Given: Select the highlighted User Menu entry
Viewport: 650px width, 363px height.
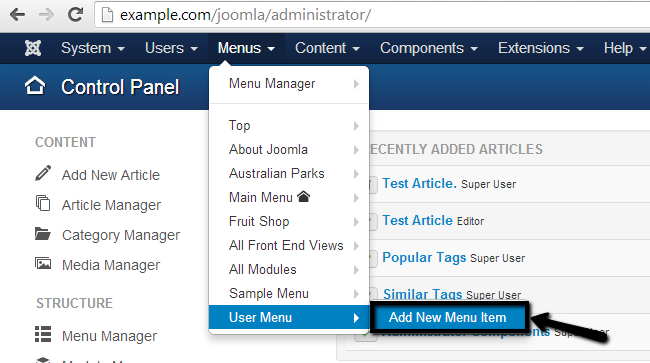Looking at the screenshot, I should (289, 317).
